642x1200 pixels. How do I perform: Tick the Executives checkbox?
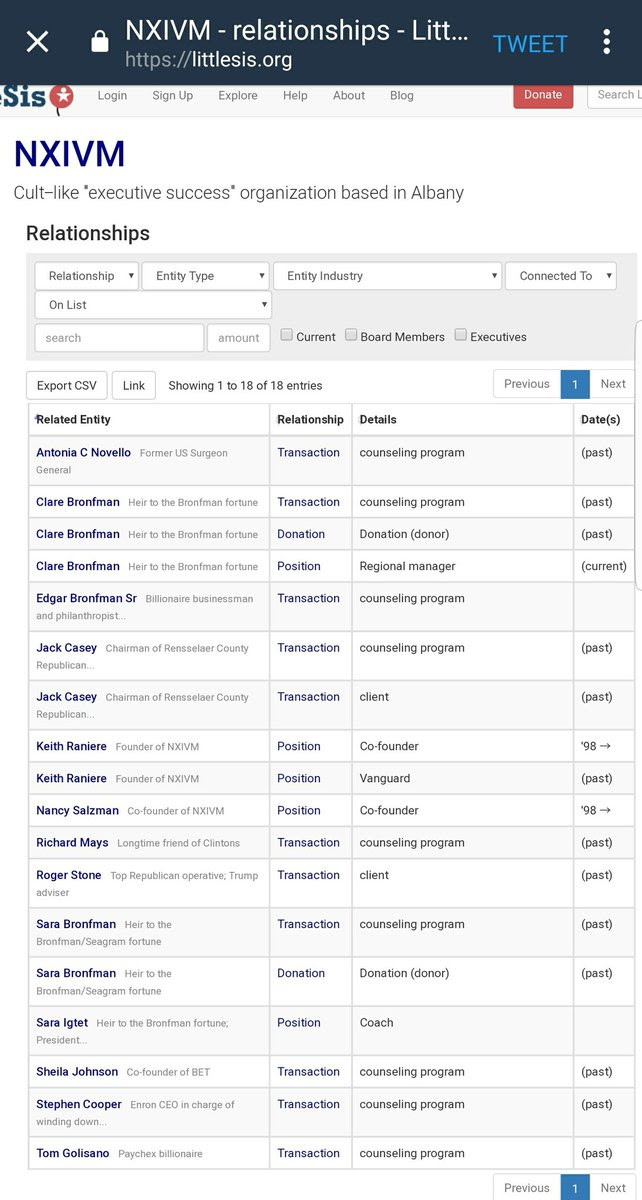pyautogui.click(x=461, y=336)
